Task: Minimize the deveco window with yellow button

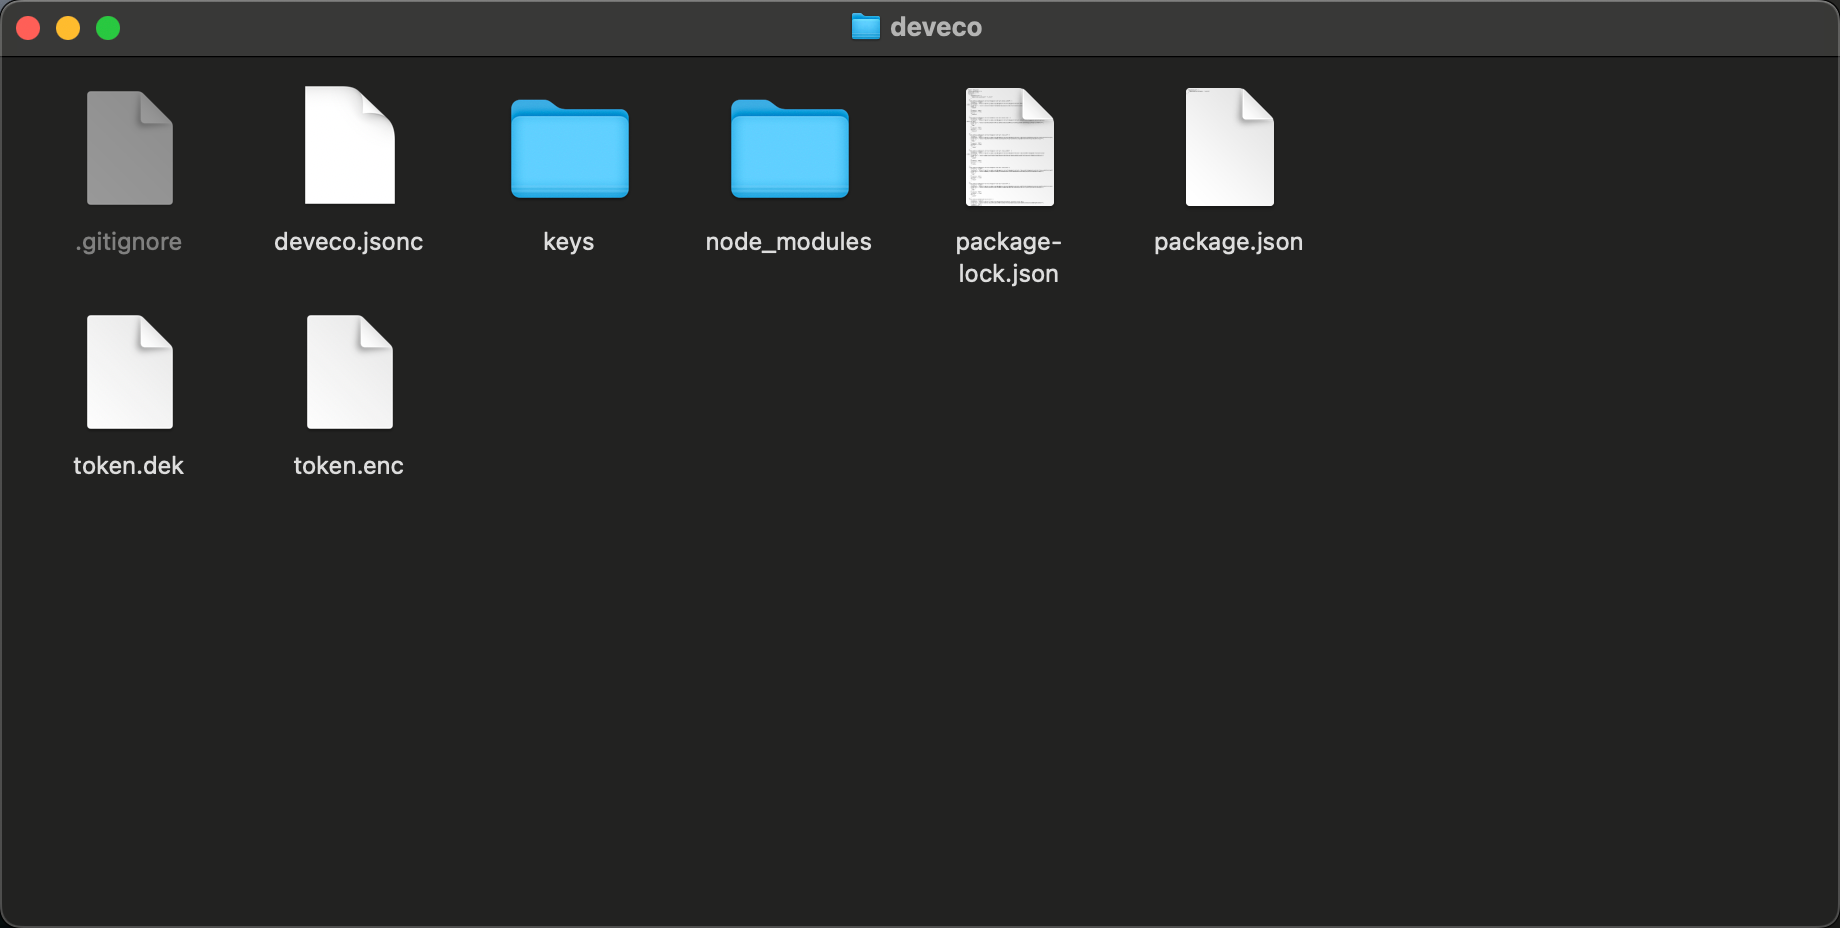Action: tap(68, 28)
